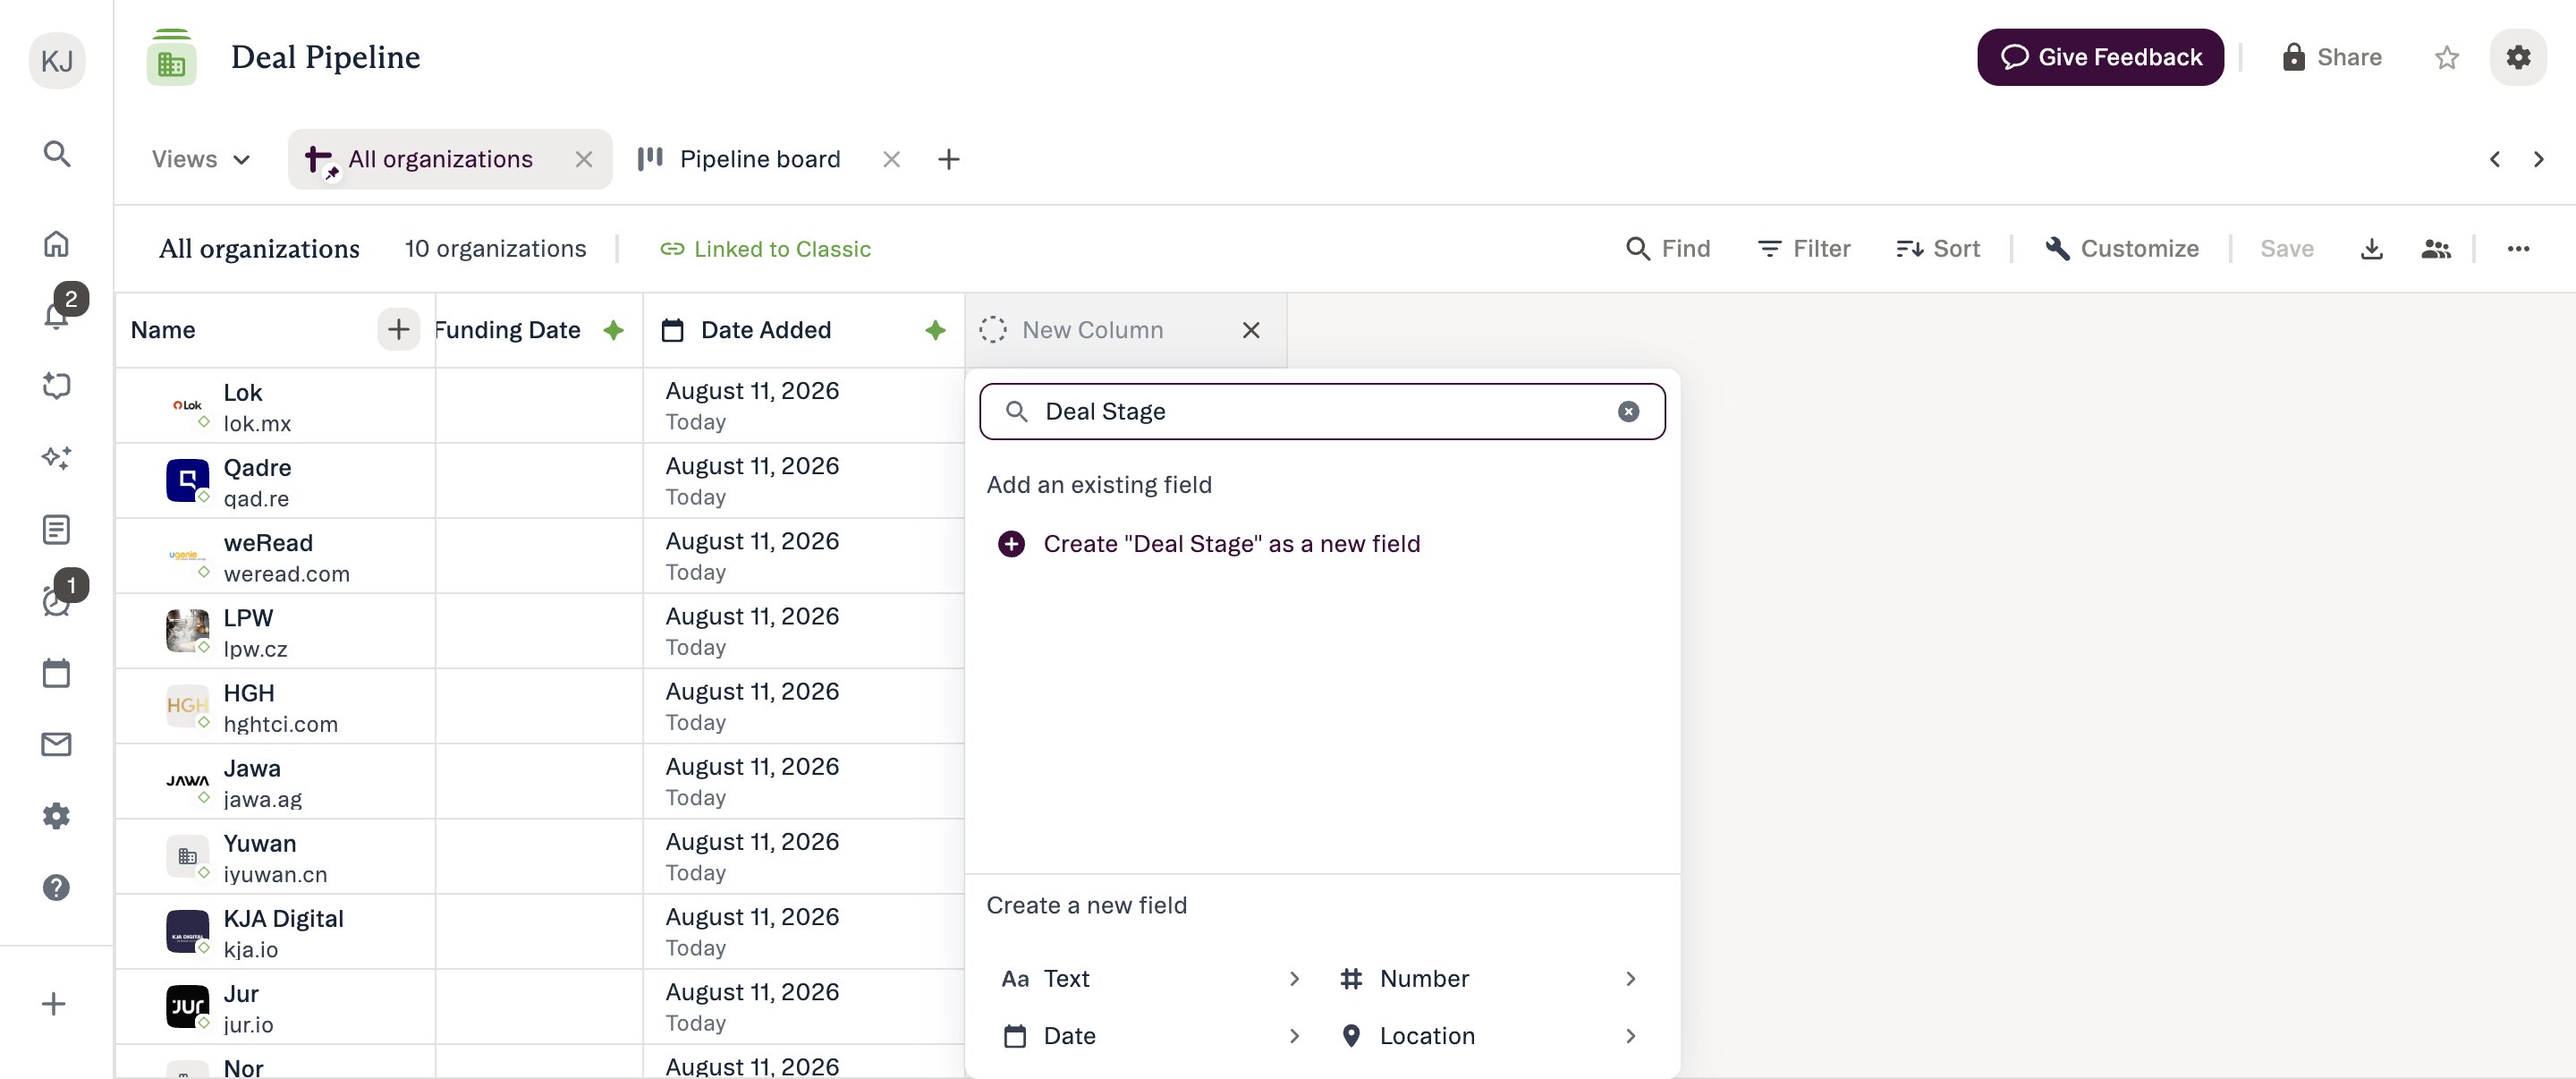The image size is (2576, 1079).
Task: Open the sidebar settings gear
Action: 57,816
